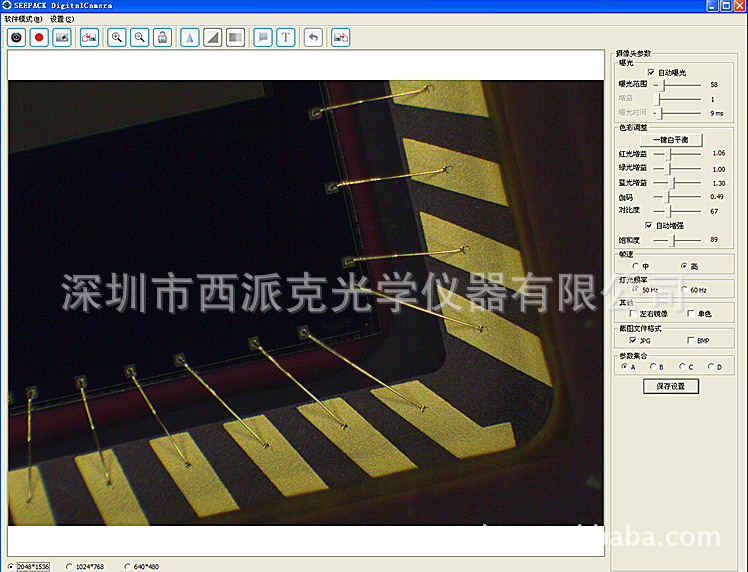Enable the 单色 checkbox

point(690,313)
